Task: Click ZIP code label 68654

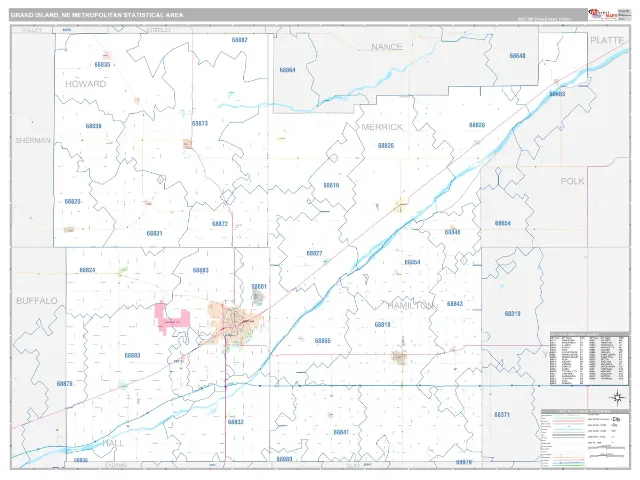Action: [x=502, y=224]
